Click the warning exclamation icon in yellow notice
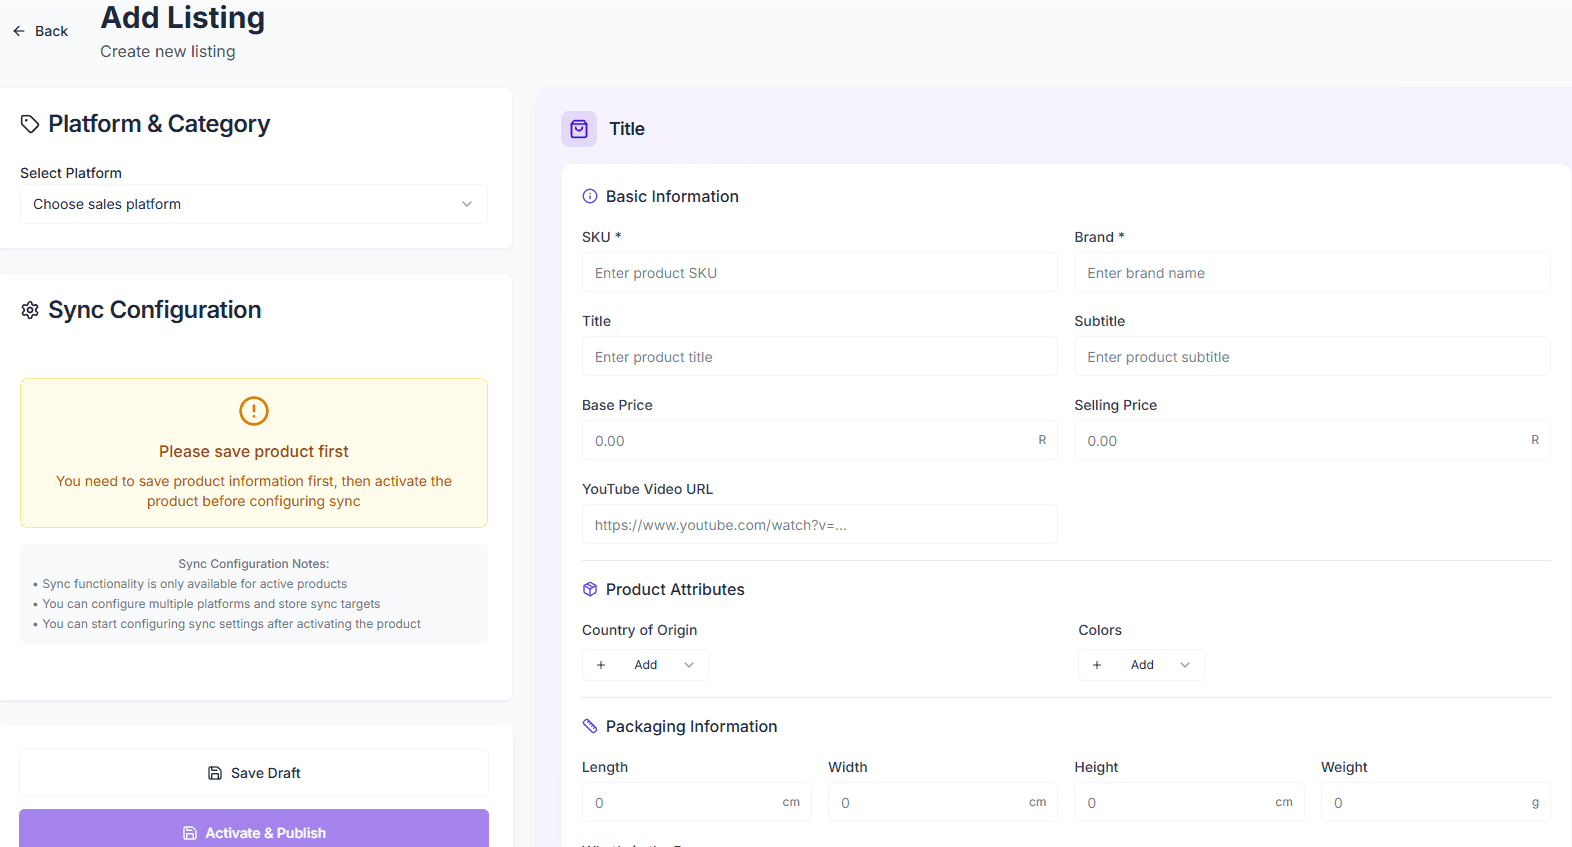The image size is (1572, 847). (x=254, y=411)
